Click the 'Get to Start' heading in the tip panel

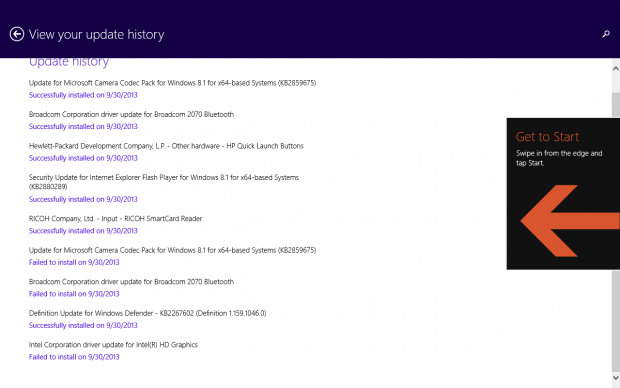pos(547,137)
